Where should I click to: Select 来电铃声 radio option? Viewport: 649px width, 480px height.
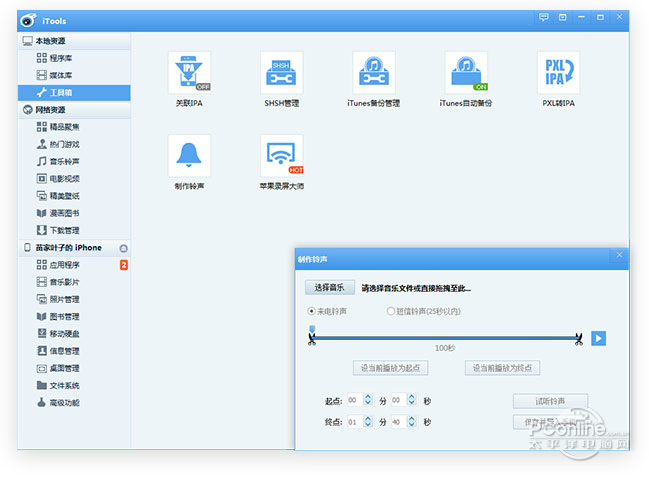327,311
